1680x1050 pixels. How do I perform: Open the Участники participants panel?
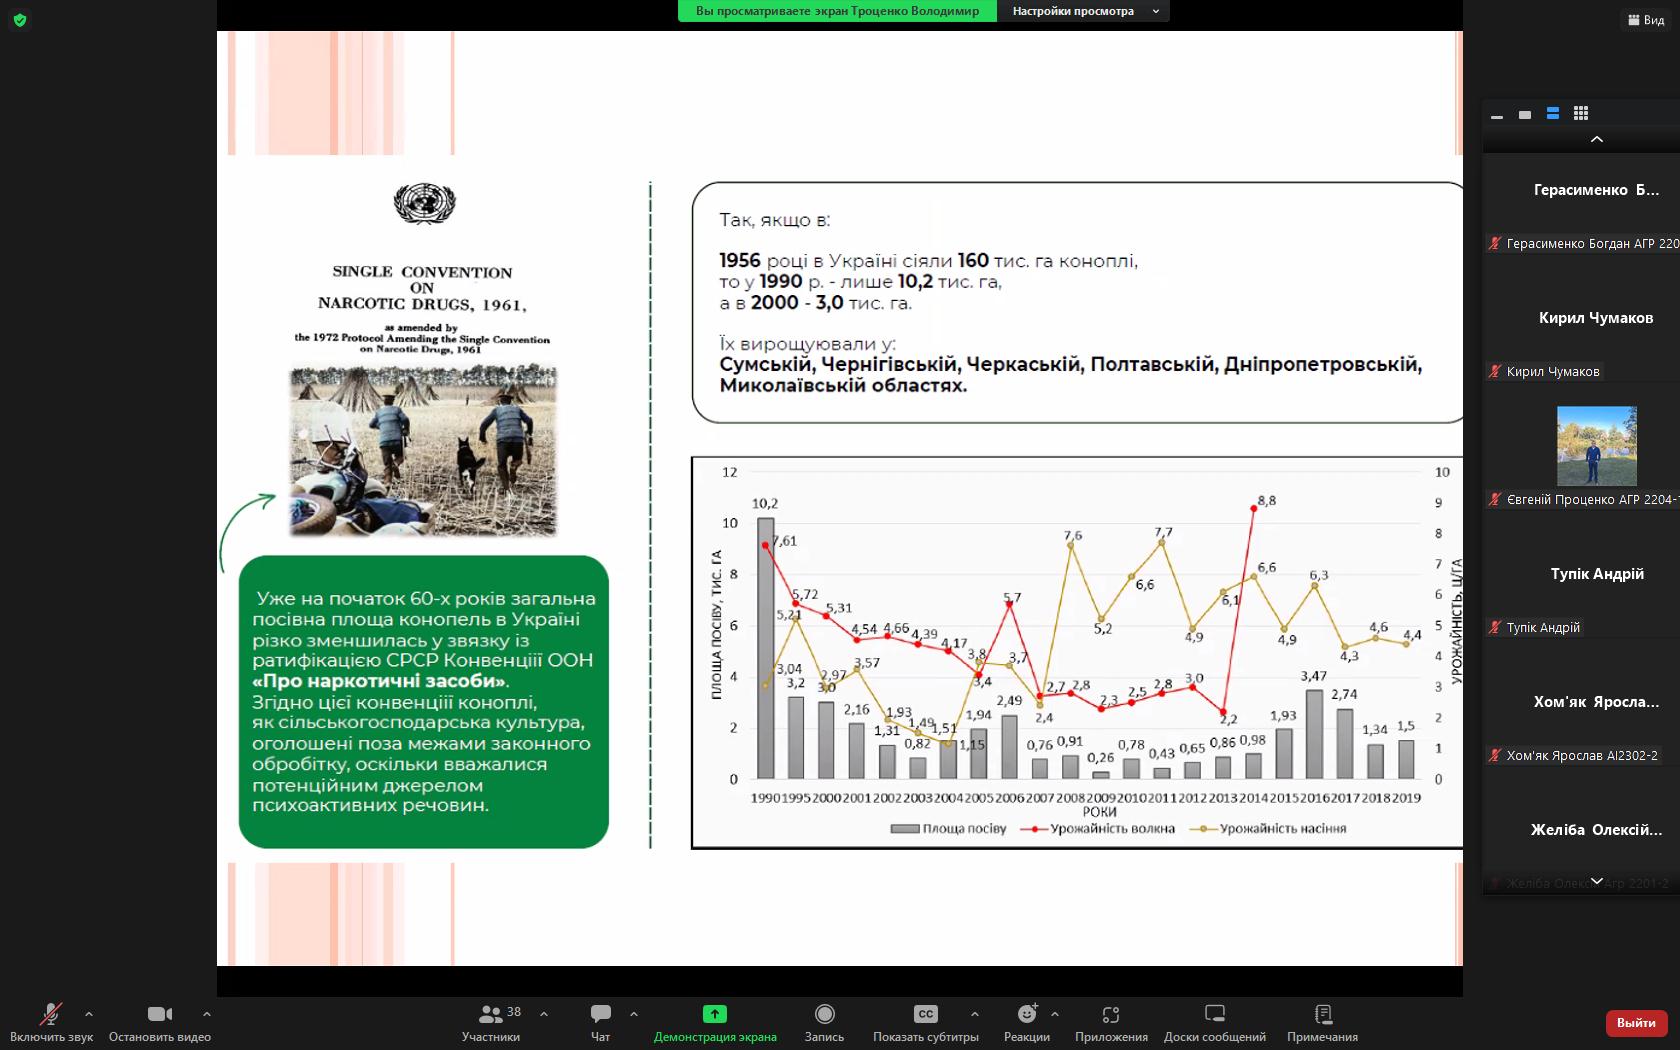(x=491, y=1023)
